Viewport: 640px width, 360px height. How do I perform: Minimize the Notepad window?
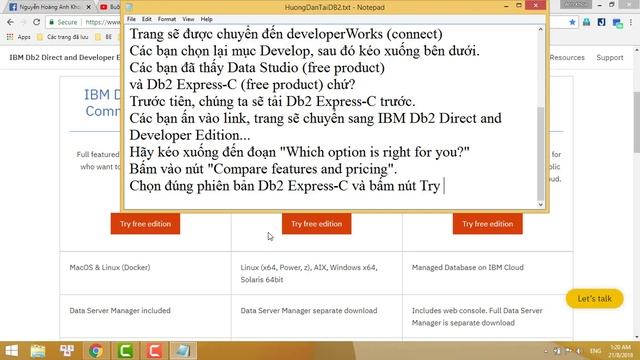[x=506, y=6]
